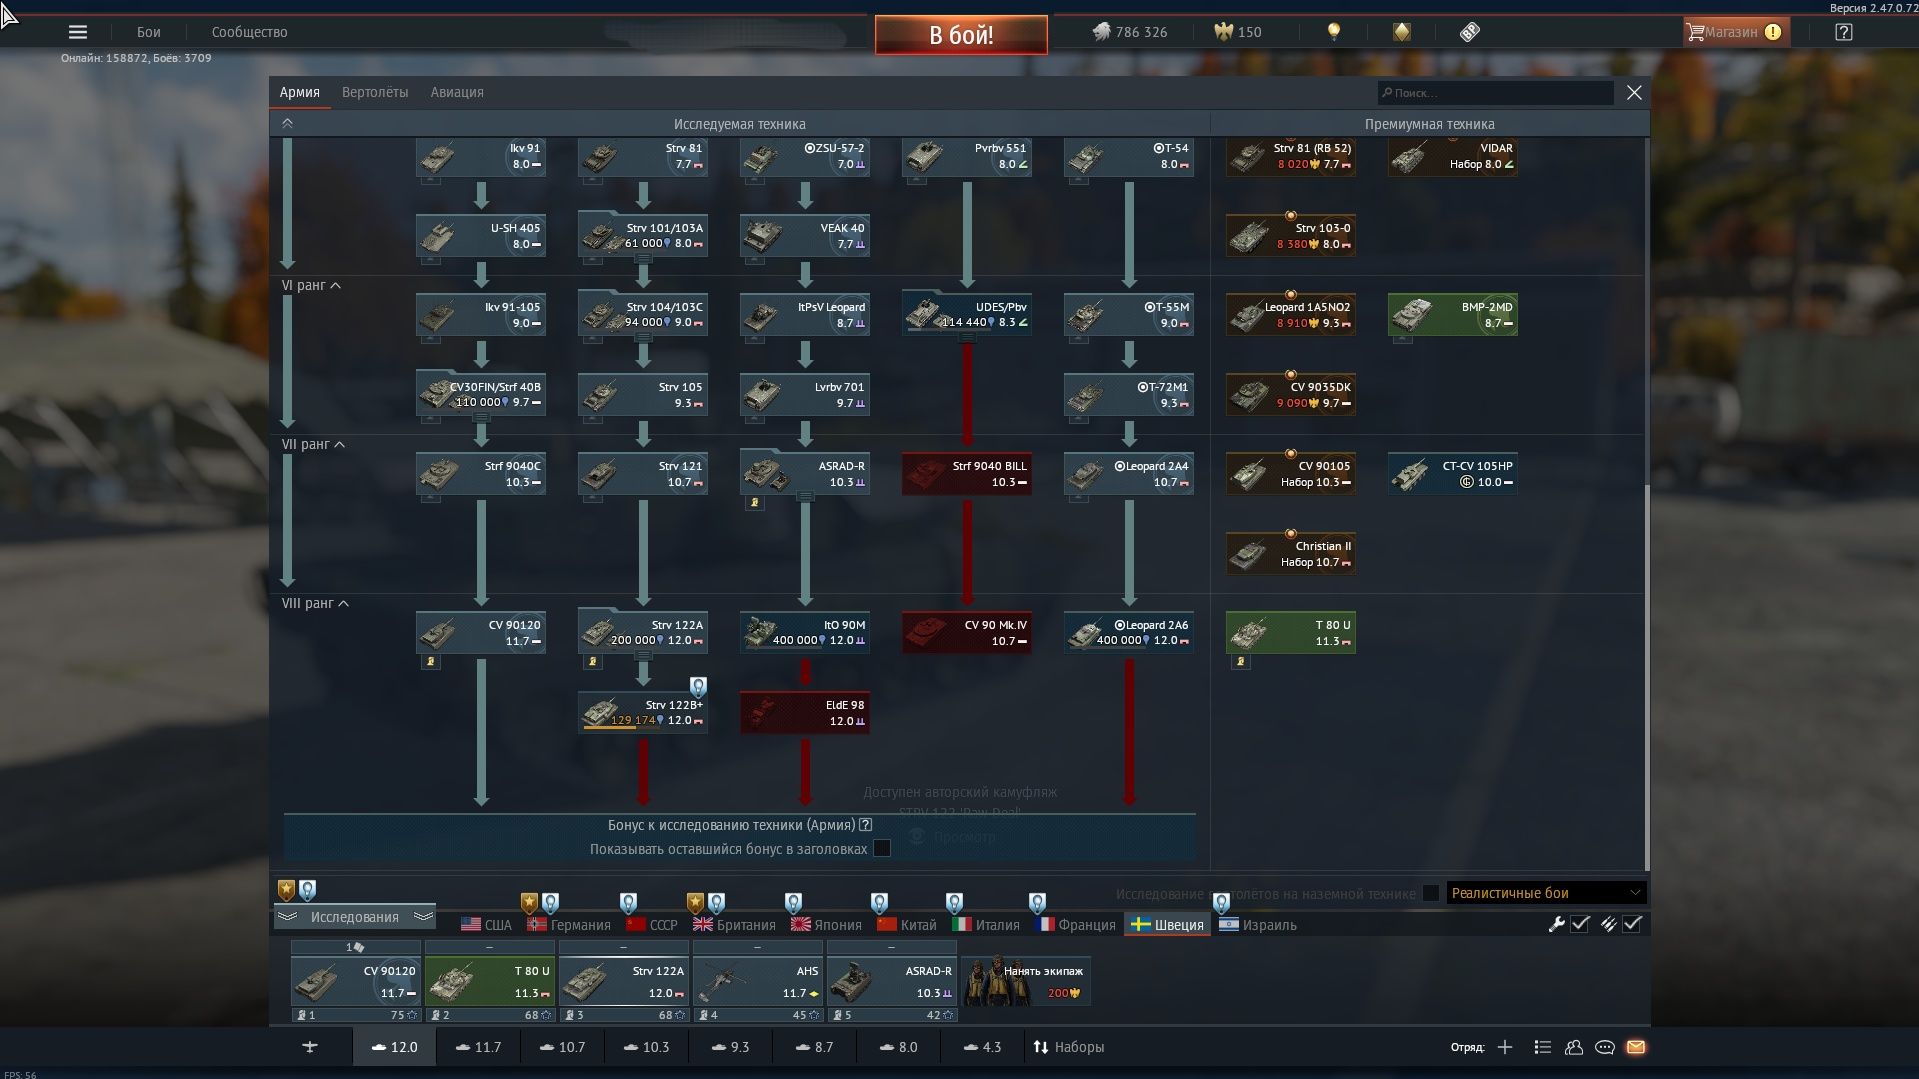Switch to the 10.7 lineup preset
This screenshot has height=1079, width=1919.
click(x=562, y=1047)
